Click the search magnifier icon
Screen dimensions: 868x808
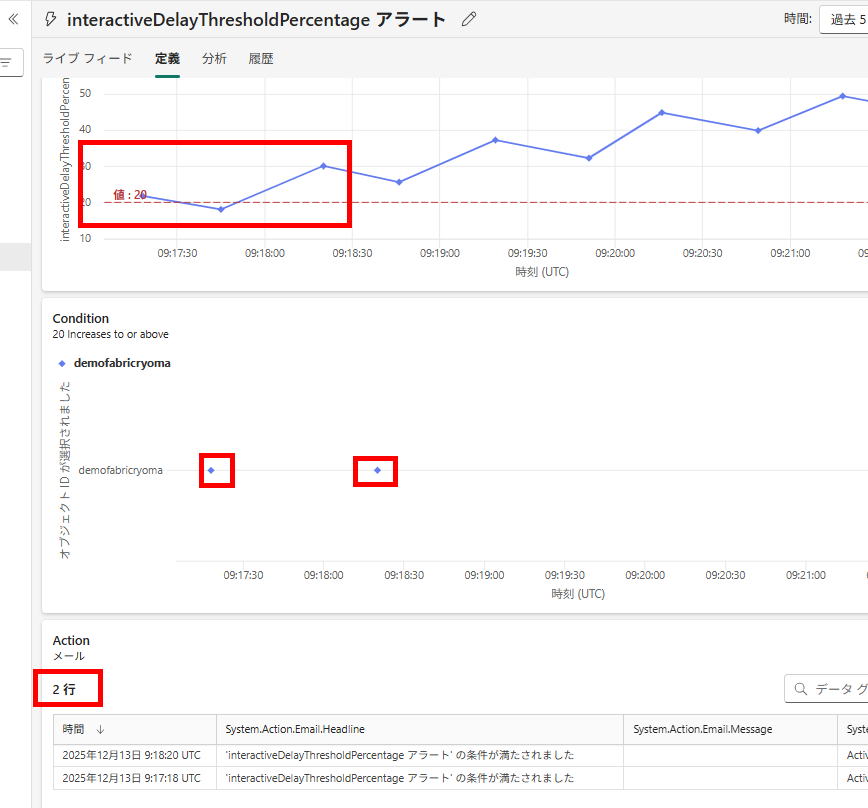(x=800, y=689)
